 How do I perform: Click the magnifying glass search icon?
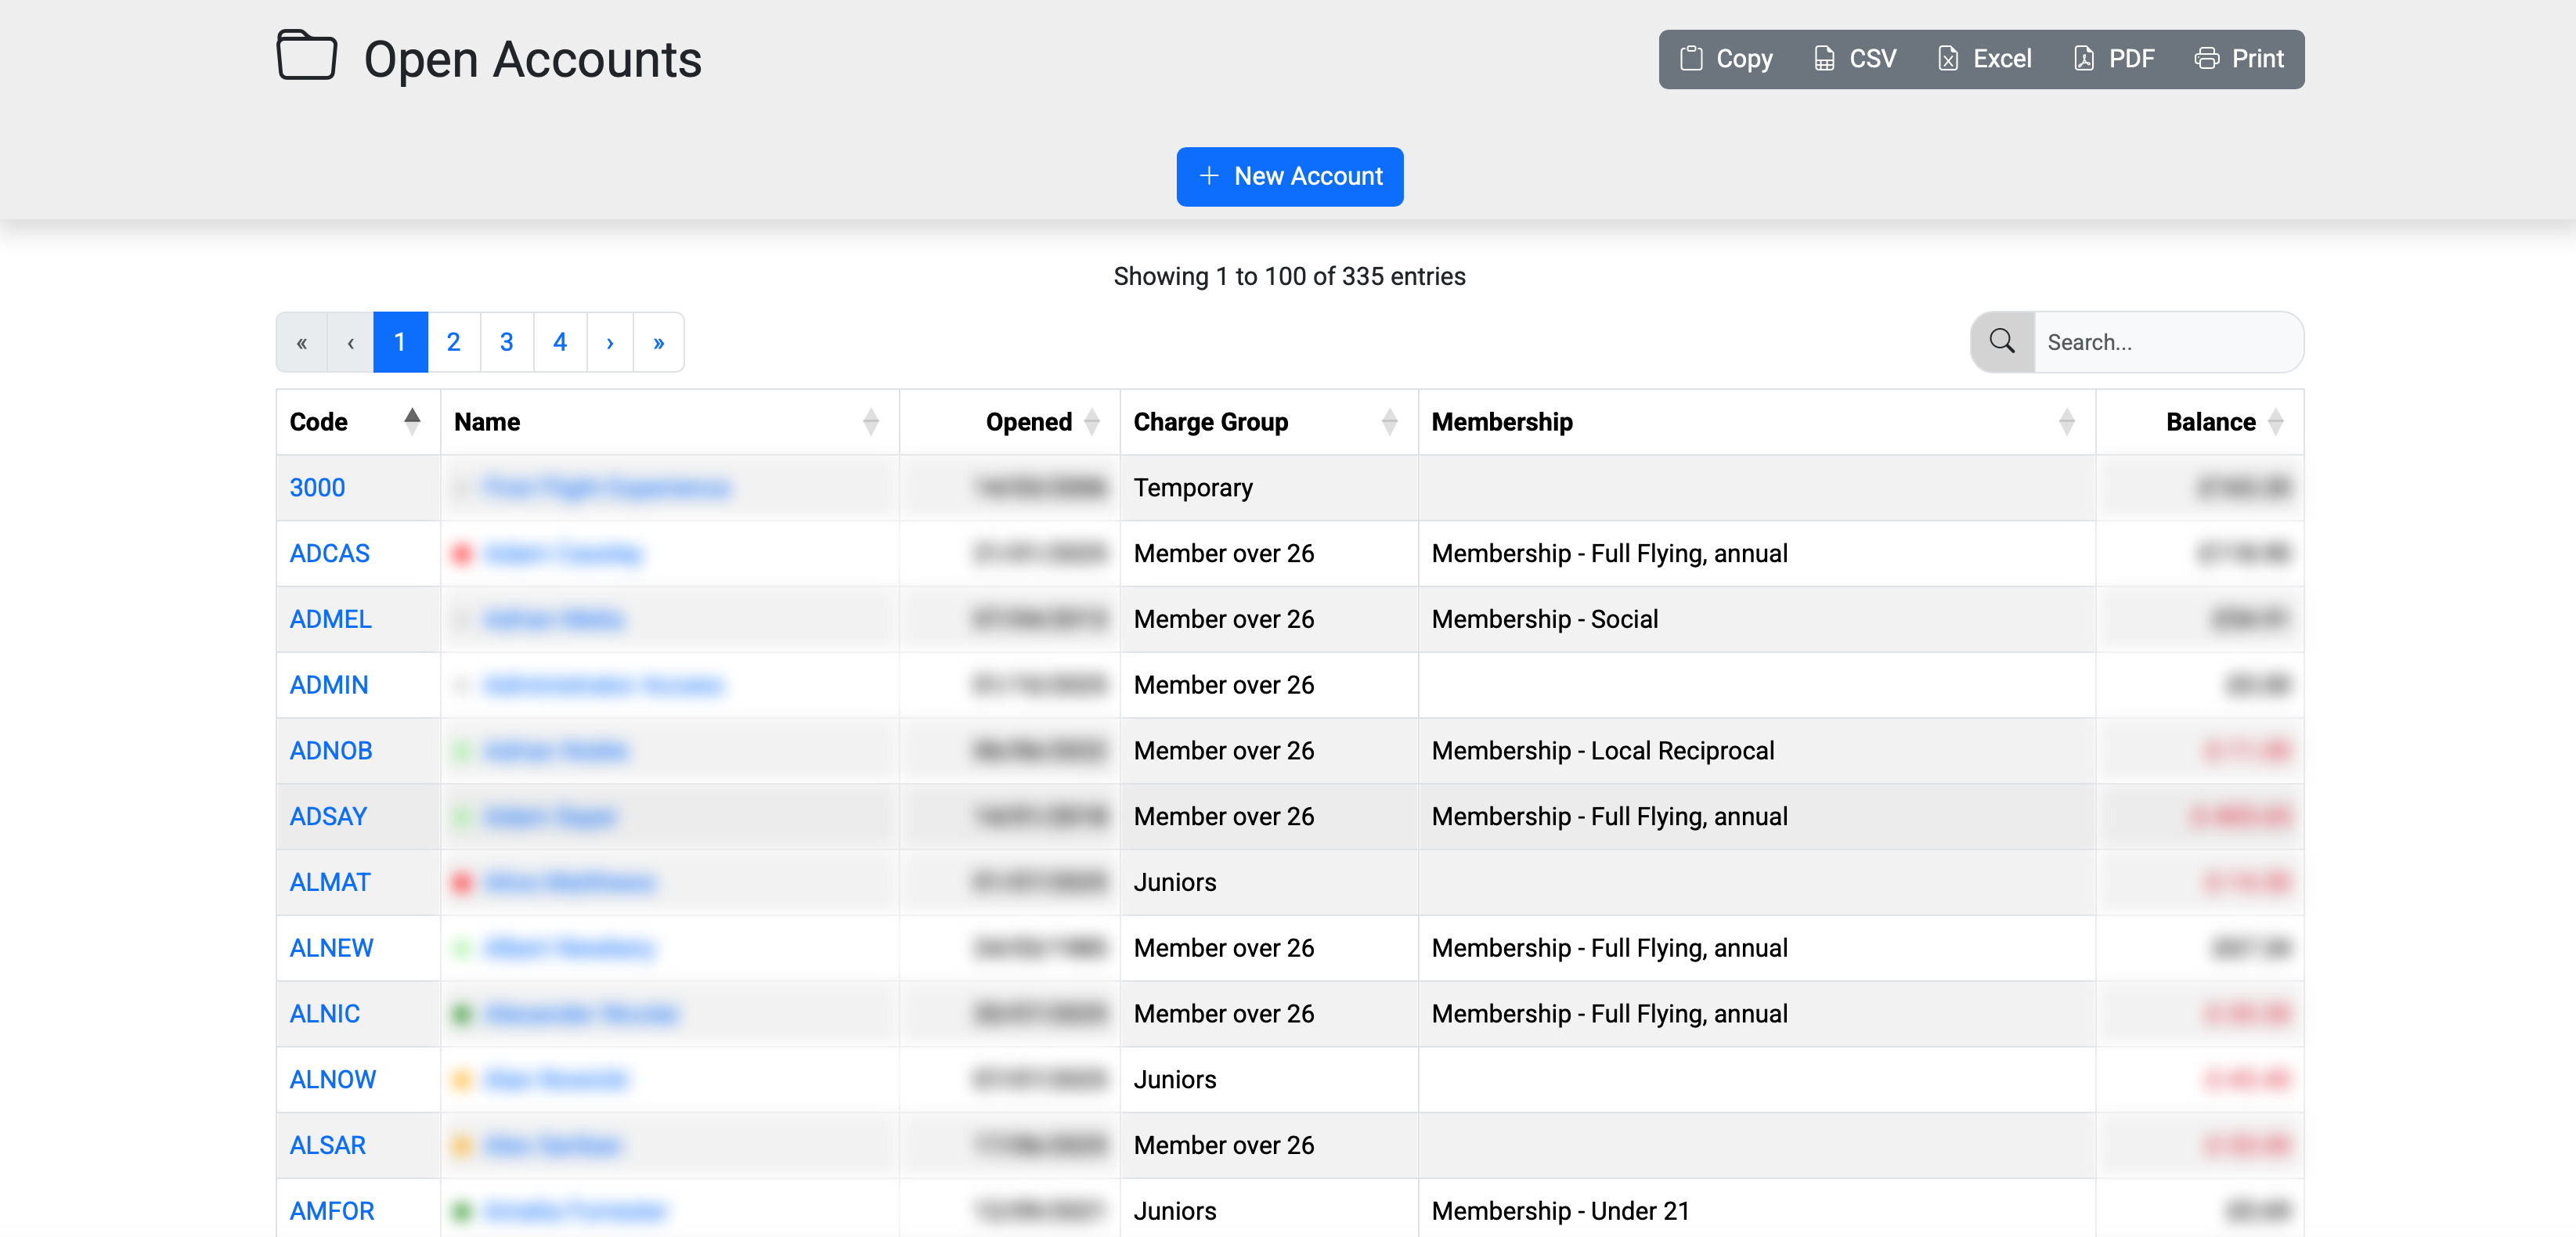coord(2001,341)
